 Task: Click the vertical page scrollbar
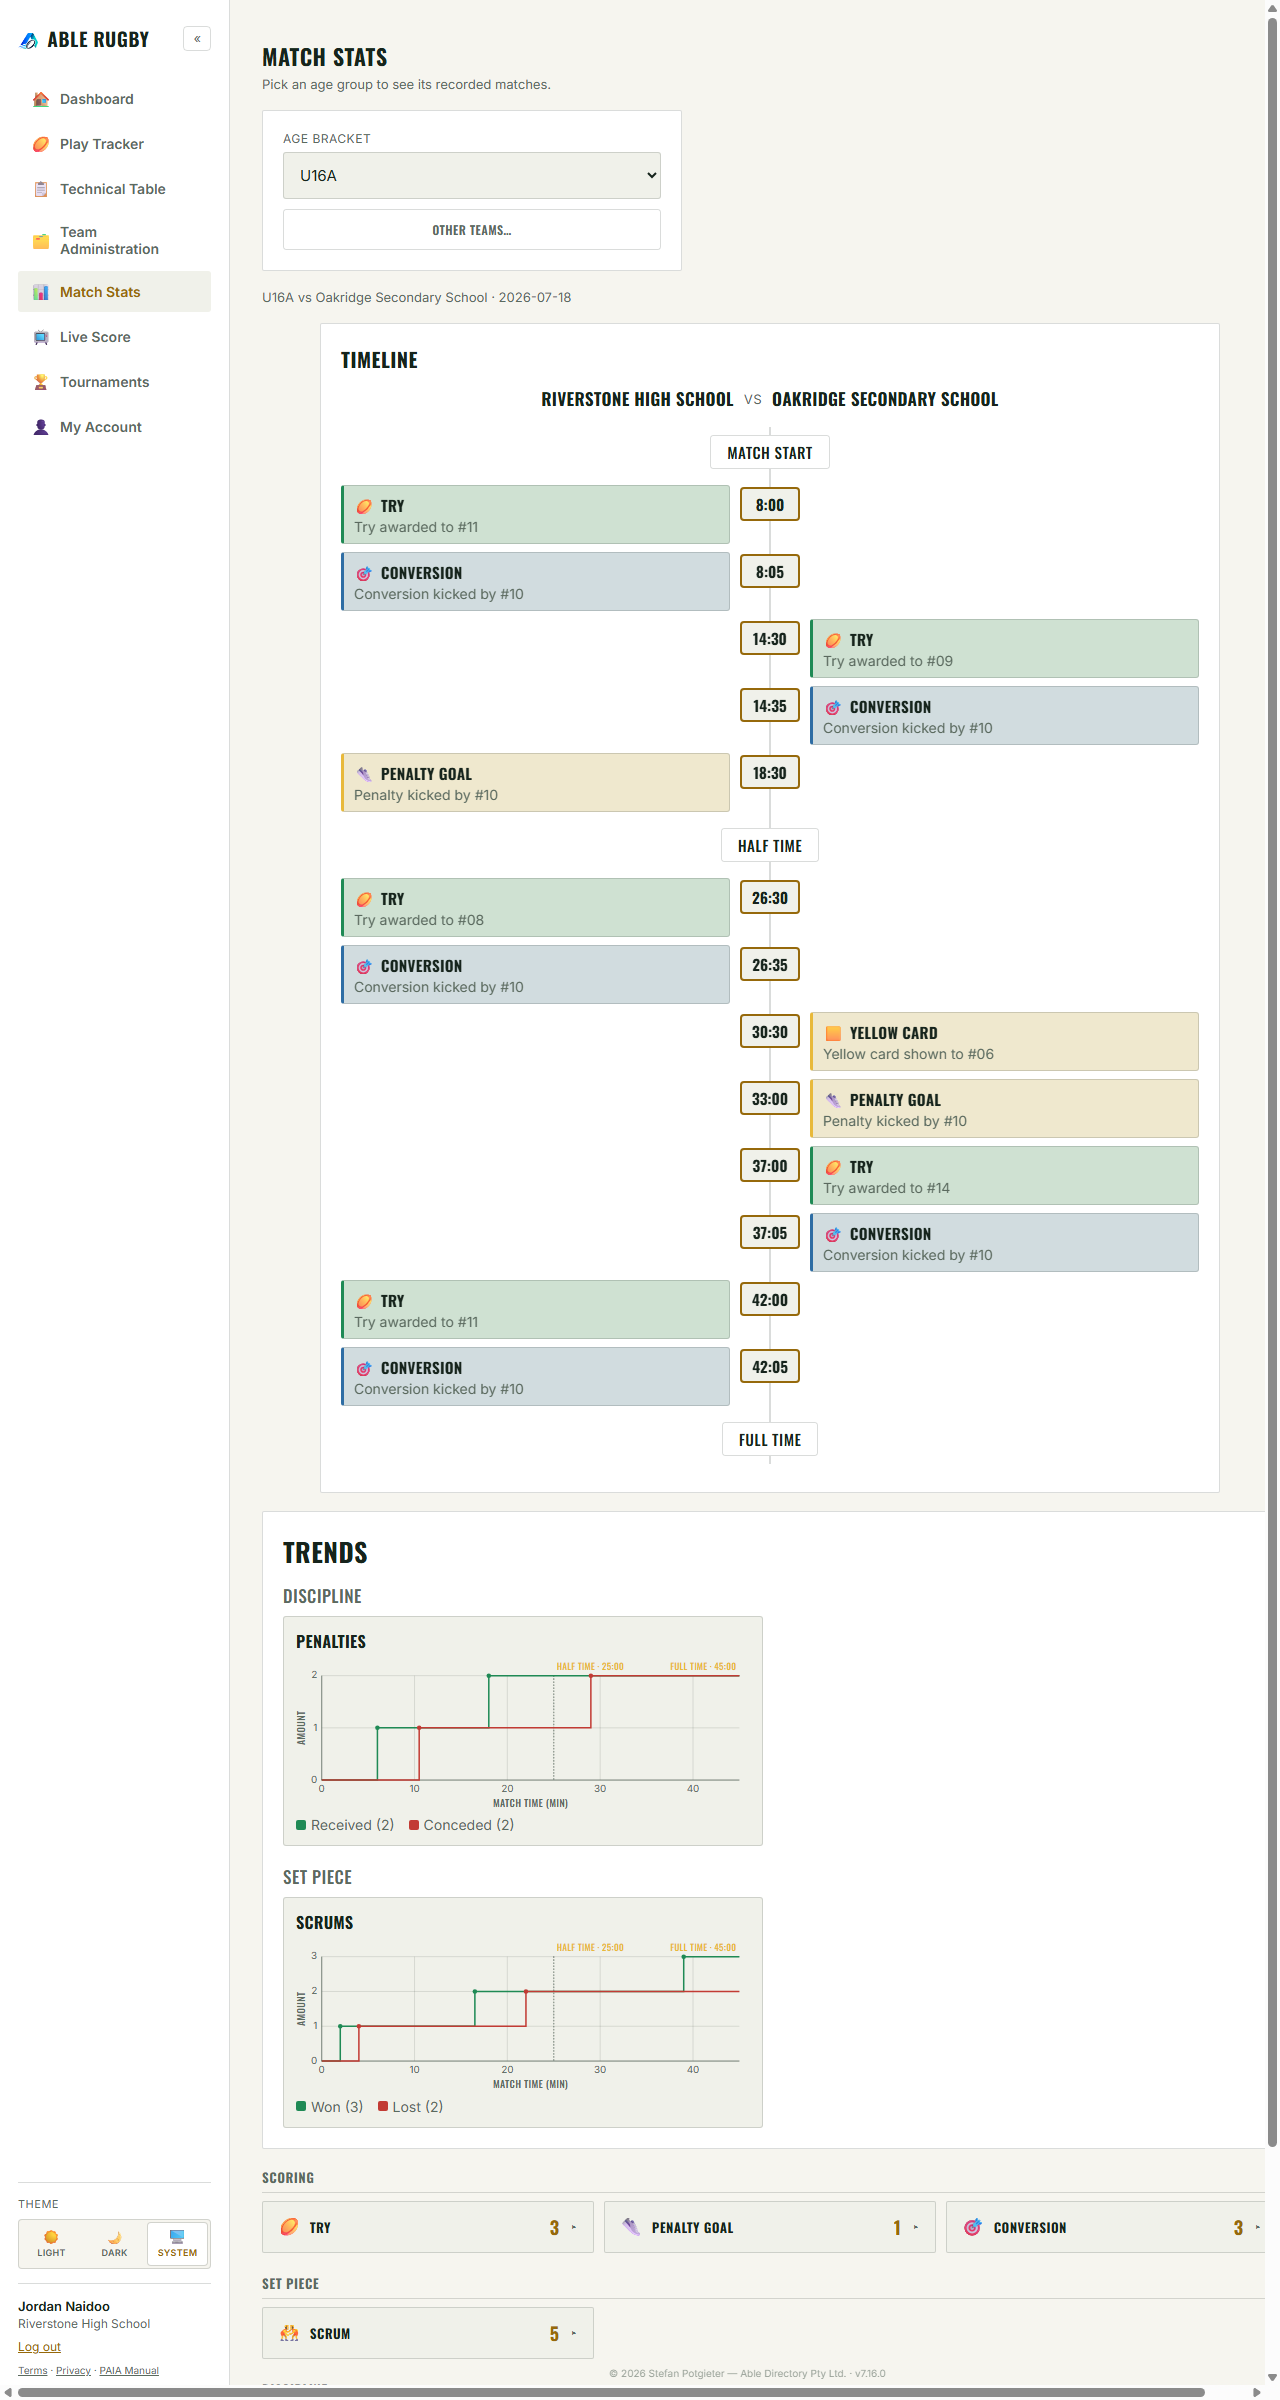pyautogui.click(x=1272, y=1080)
